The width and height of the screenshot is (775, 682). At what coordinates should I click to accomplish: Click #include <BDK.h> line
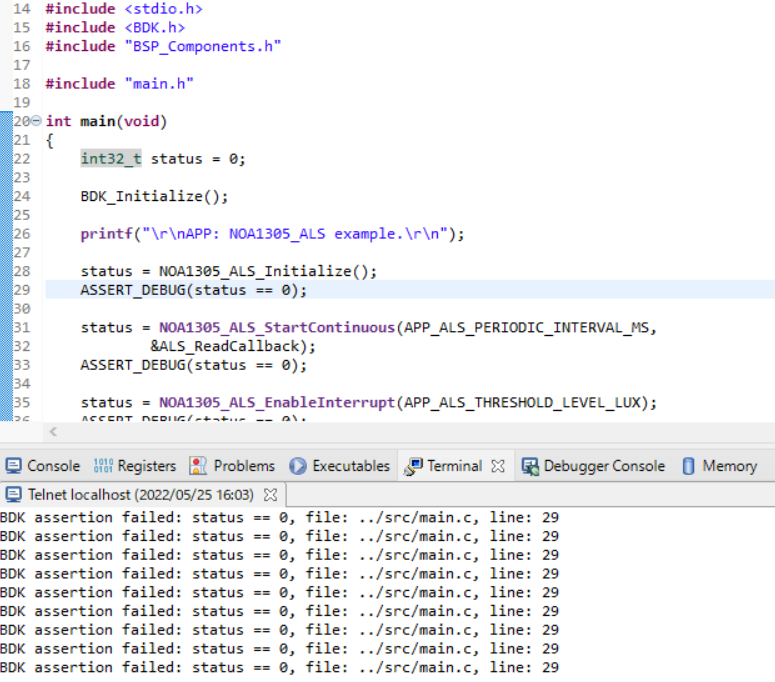115,28
